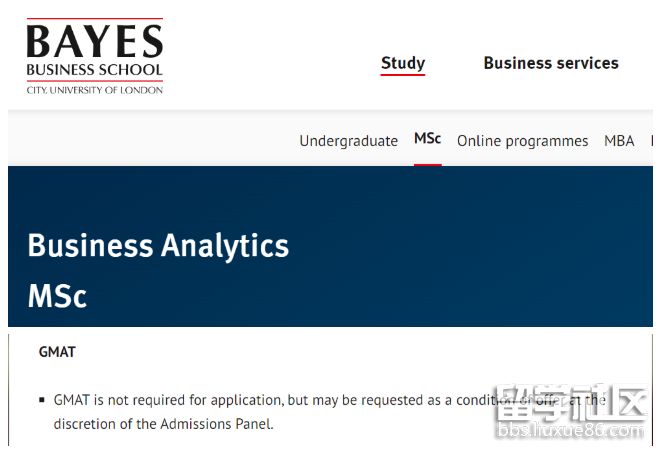The image size is (661, 452).
Task: Click the "discretion of the Admissions Panel" line
Action: coord(163,424)
